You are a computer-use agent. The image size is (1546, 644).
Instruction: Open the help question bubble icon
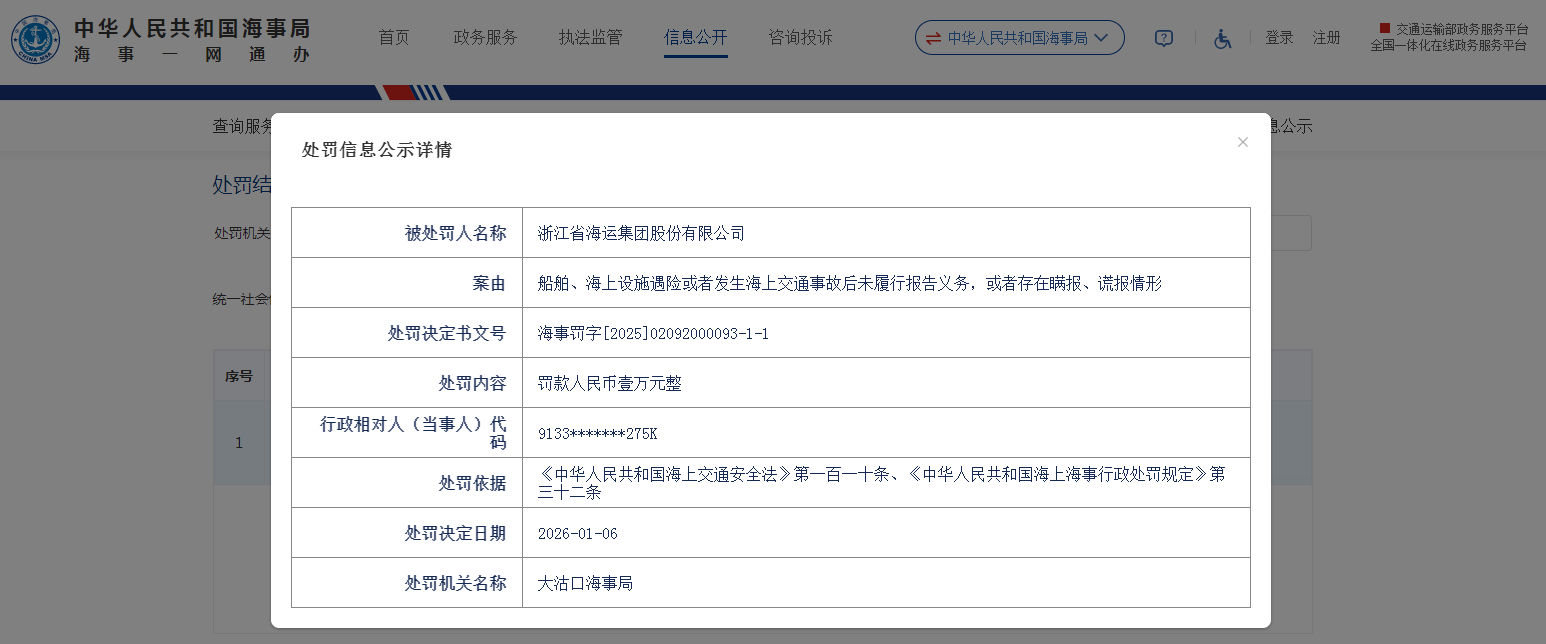click(x=1163, y=38)
